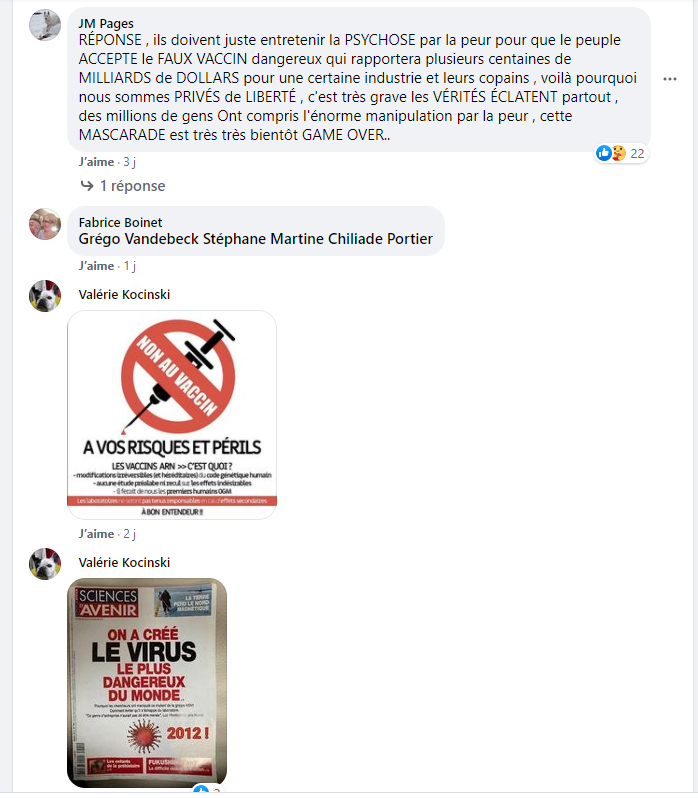Screen dimensions: 698x798
Task: Click Valérie Kocinski name above magazine image
Action: pos(124,562)
